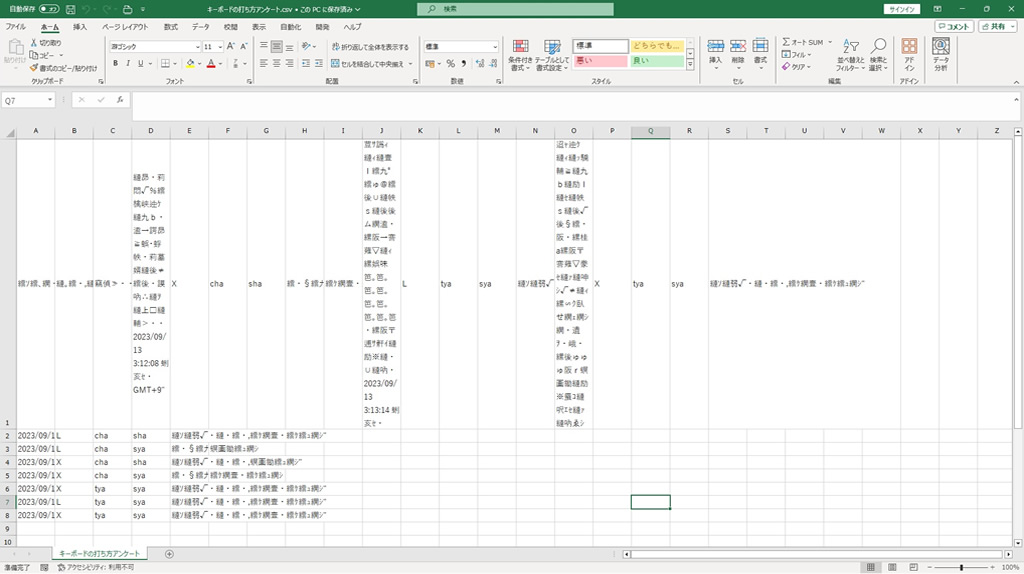Expand the Name Box dropdown arrow
This screenshot has width=1024, height=574.
[50, 100]
